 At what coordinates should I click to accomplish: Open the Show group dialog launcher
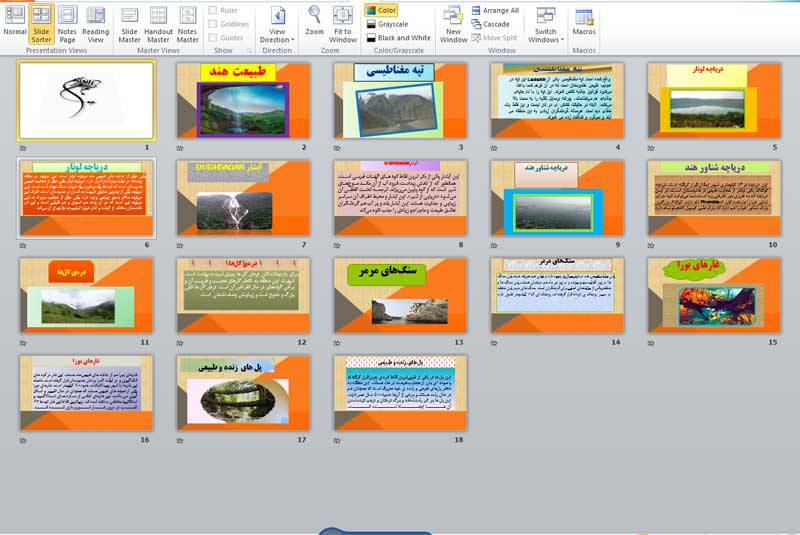tap(249, 50)
